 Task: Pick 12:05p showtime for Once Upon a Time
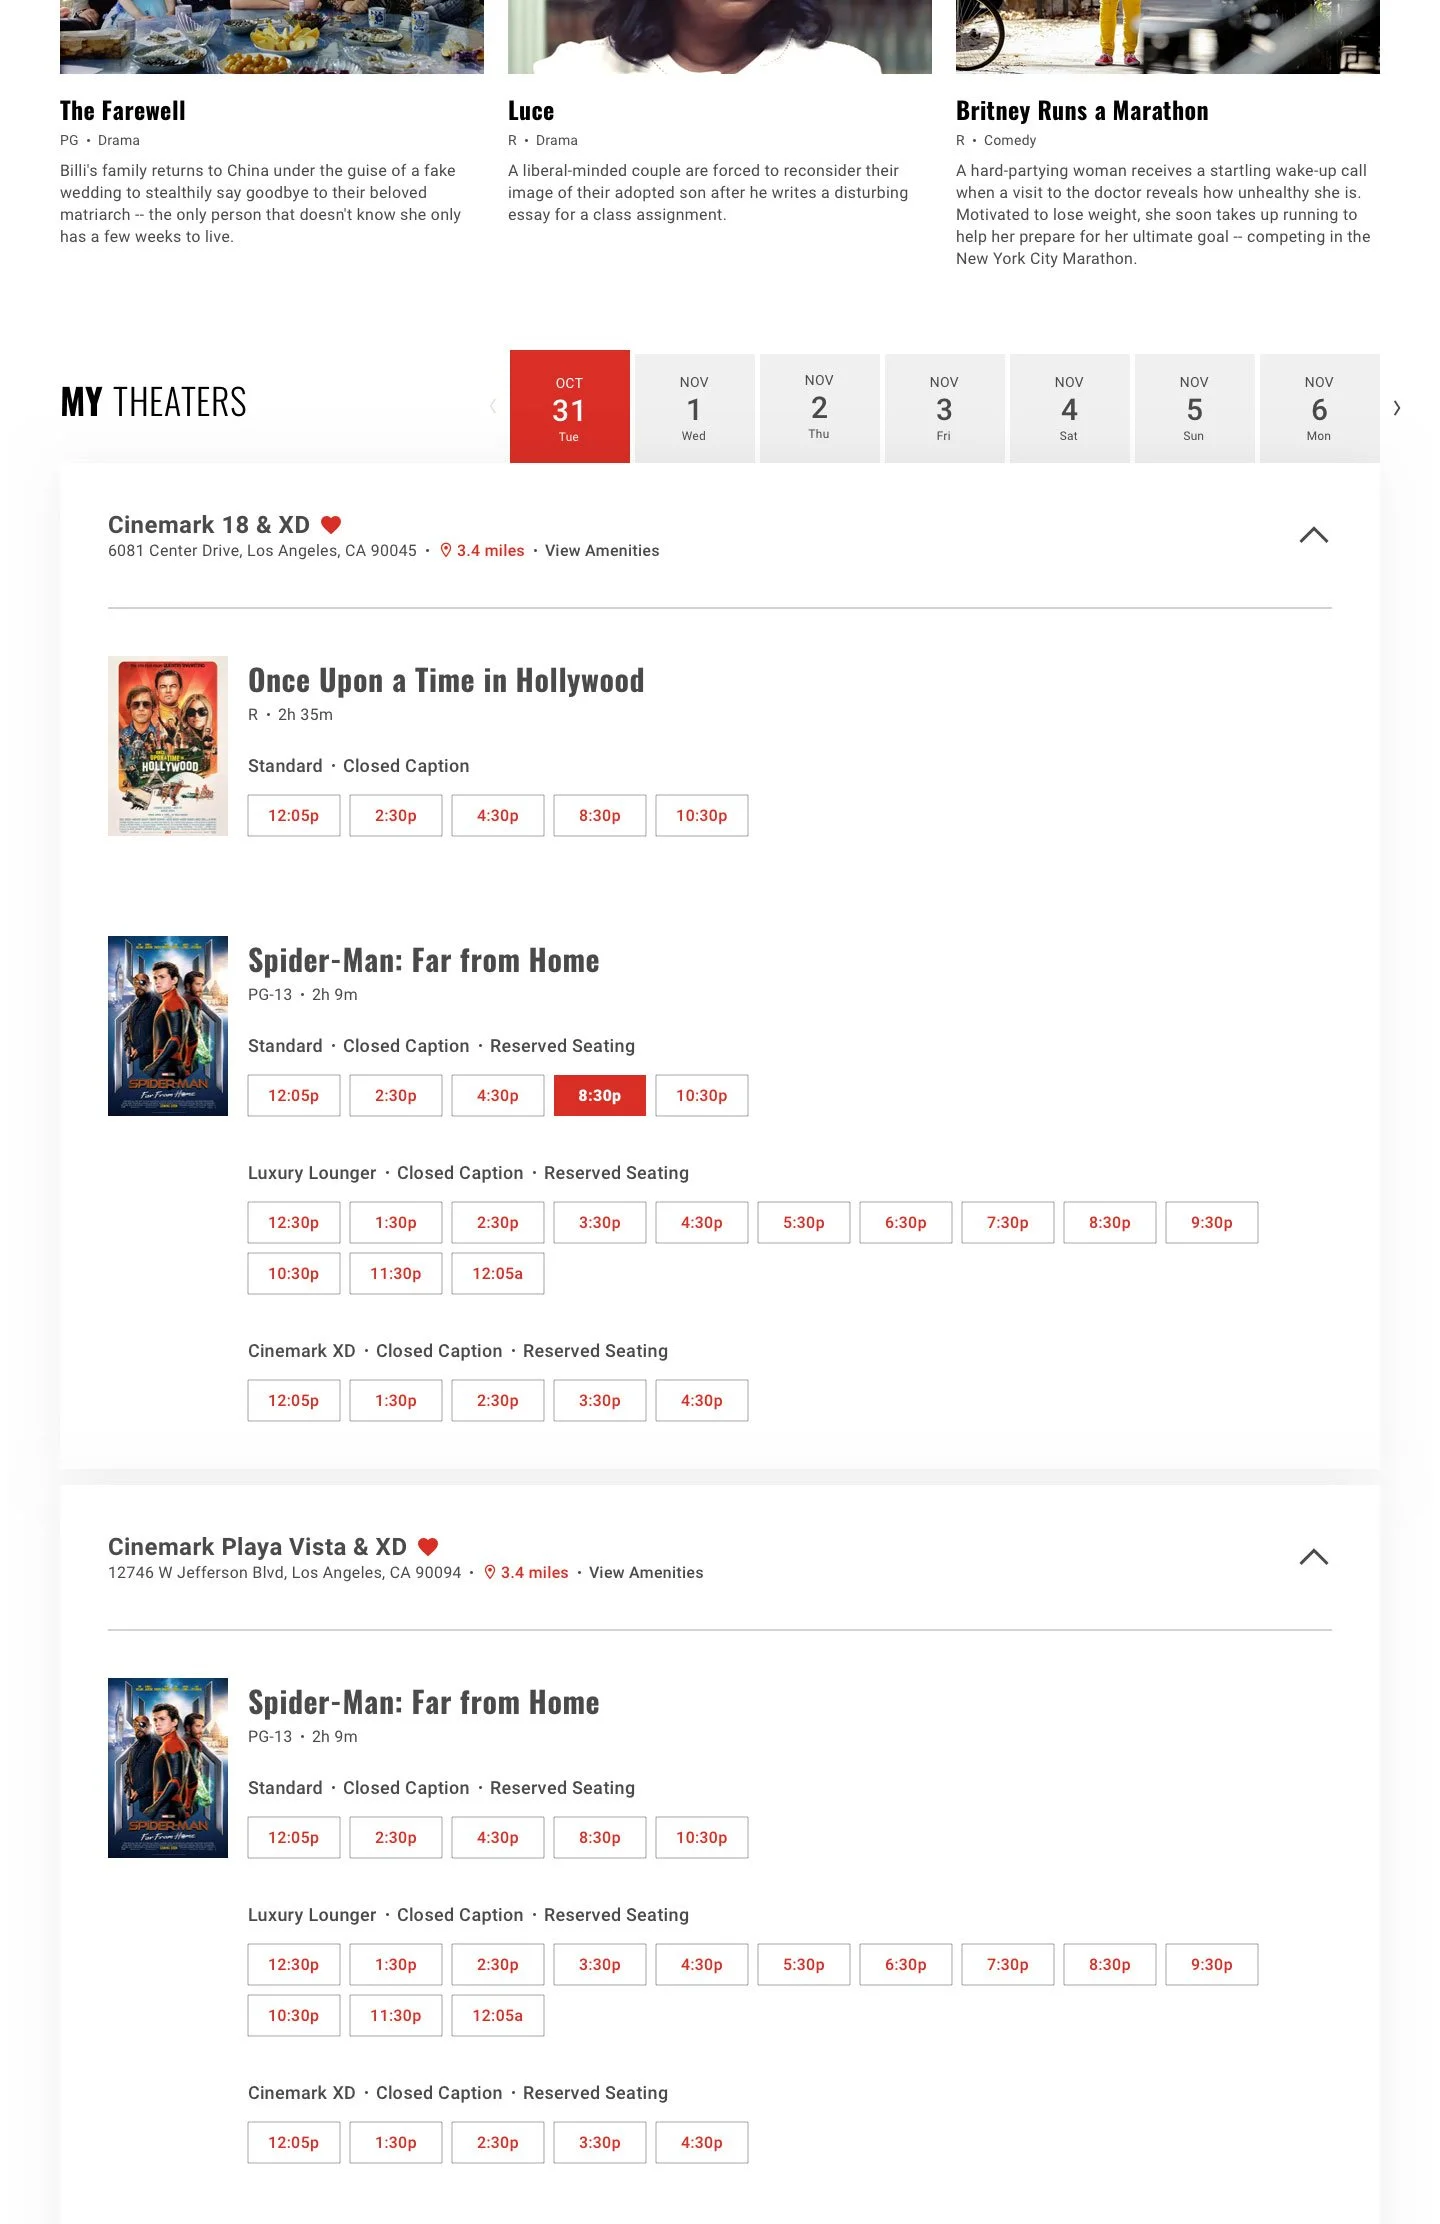[294, 816]
